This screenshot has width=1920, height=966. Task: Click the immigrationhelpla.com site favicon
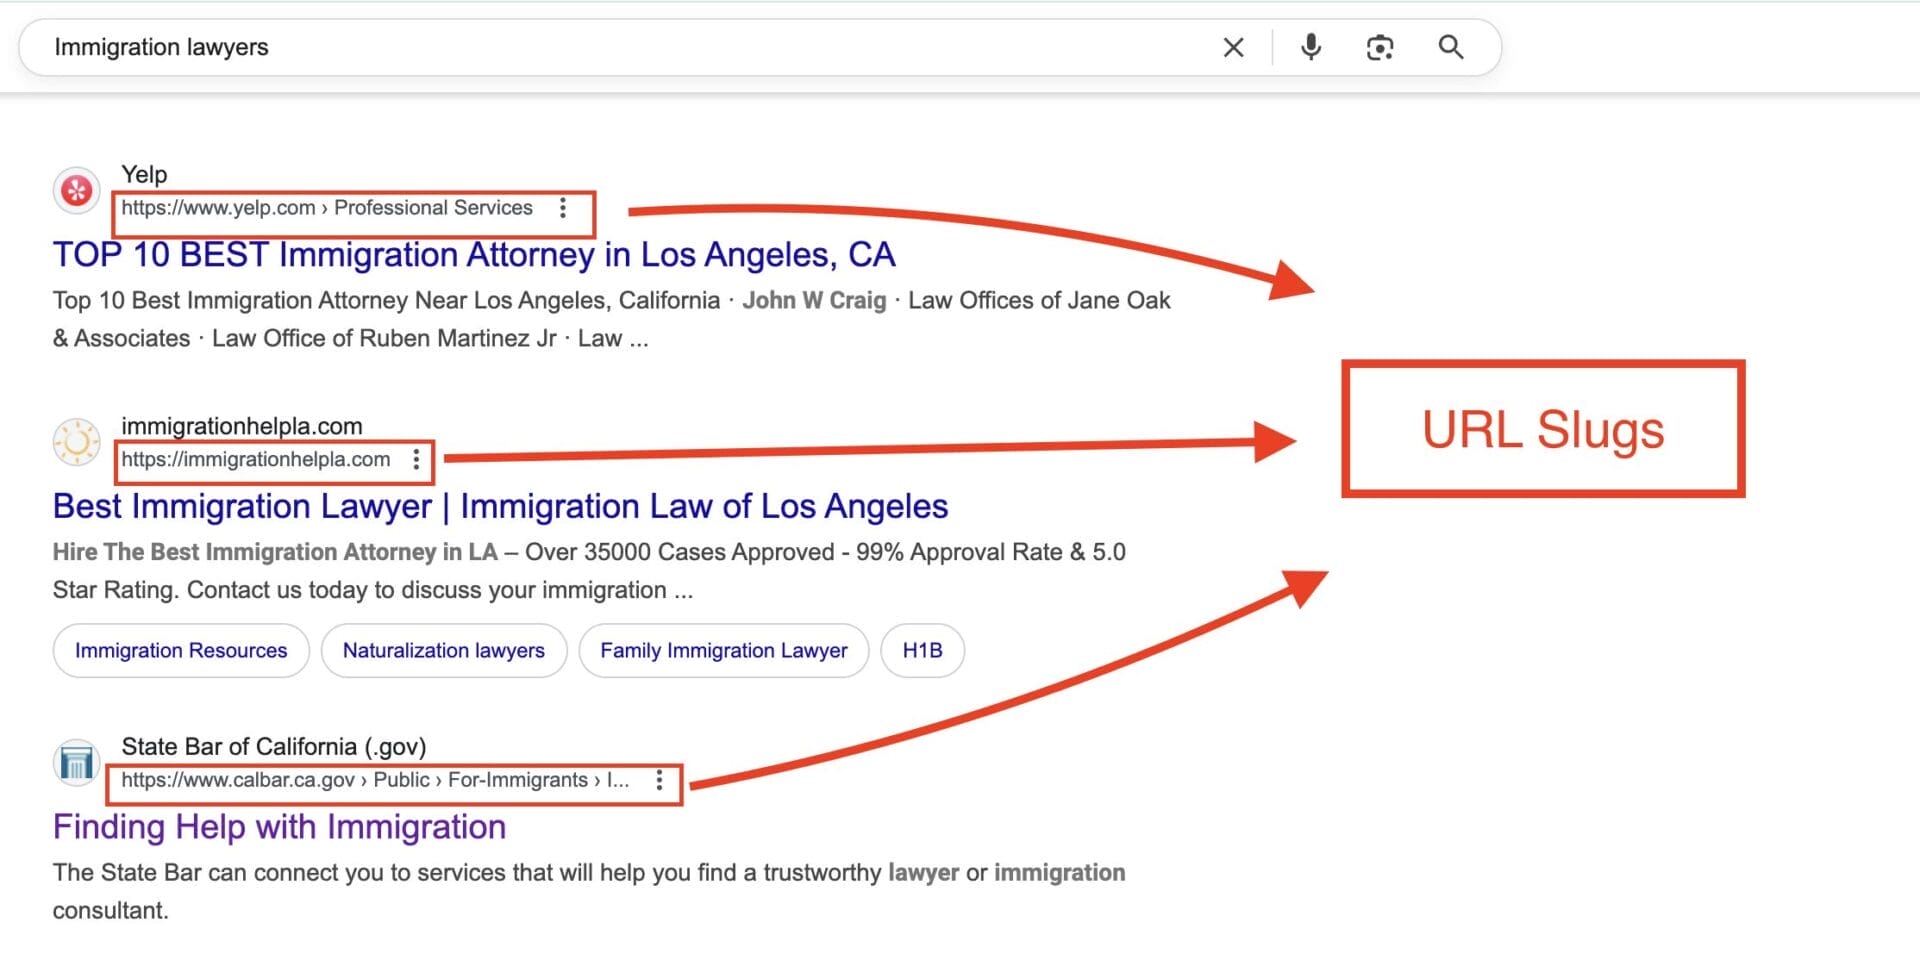[x=75, y=443]
